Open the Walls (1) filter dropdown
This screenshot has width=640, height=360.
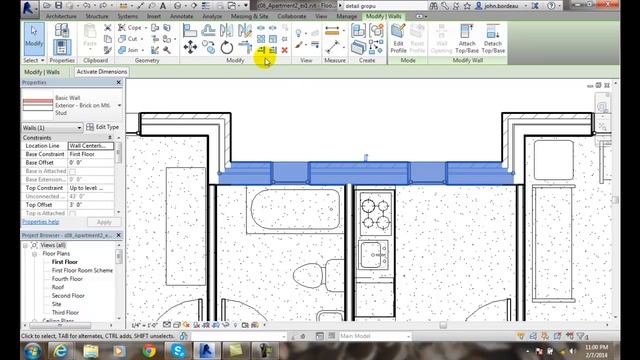pyautogui.click(x=52, y=128)
